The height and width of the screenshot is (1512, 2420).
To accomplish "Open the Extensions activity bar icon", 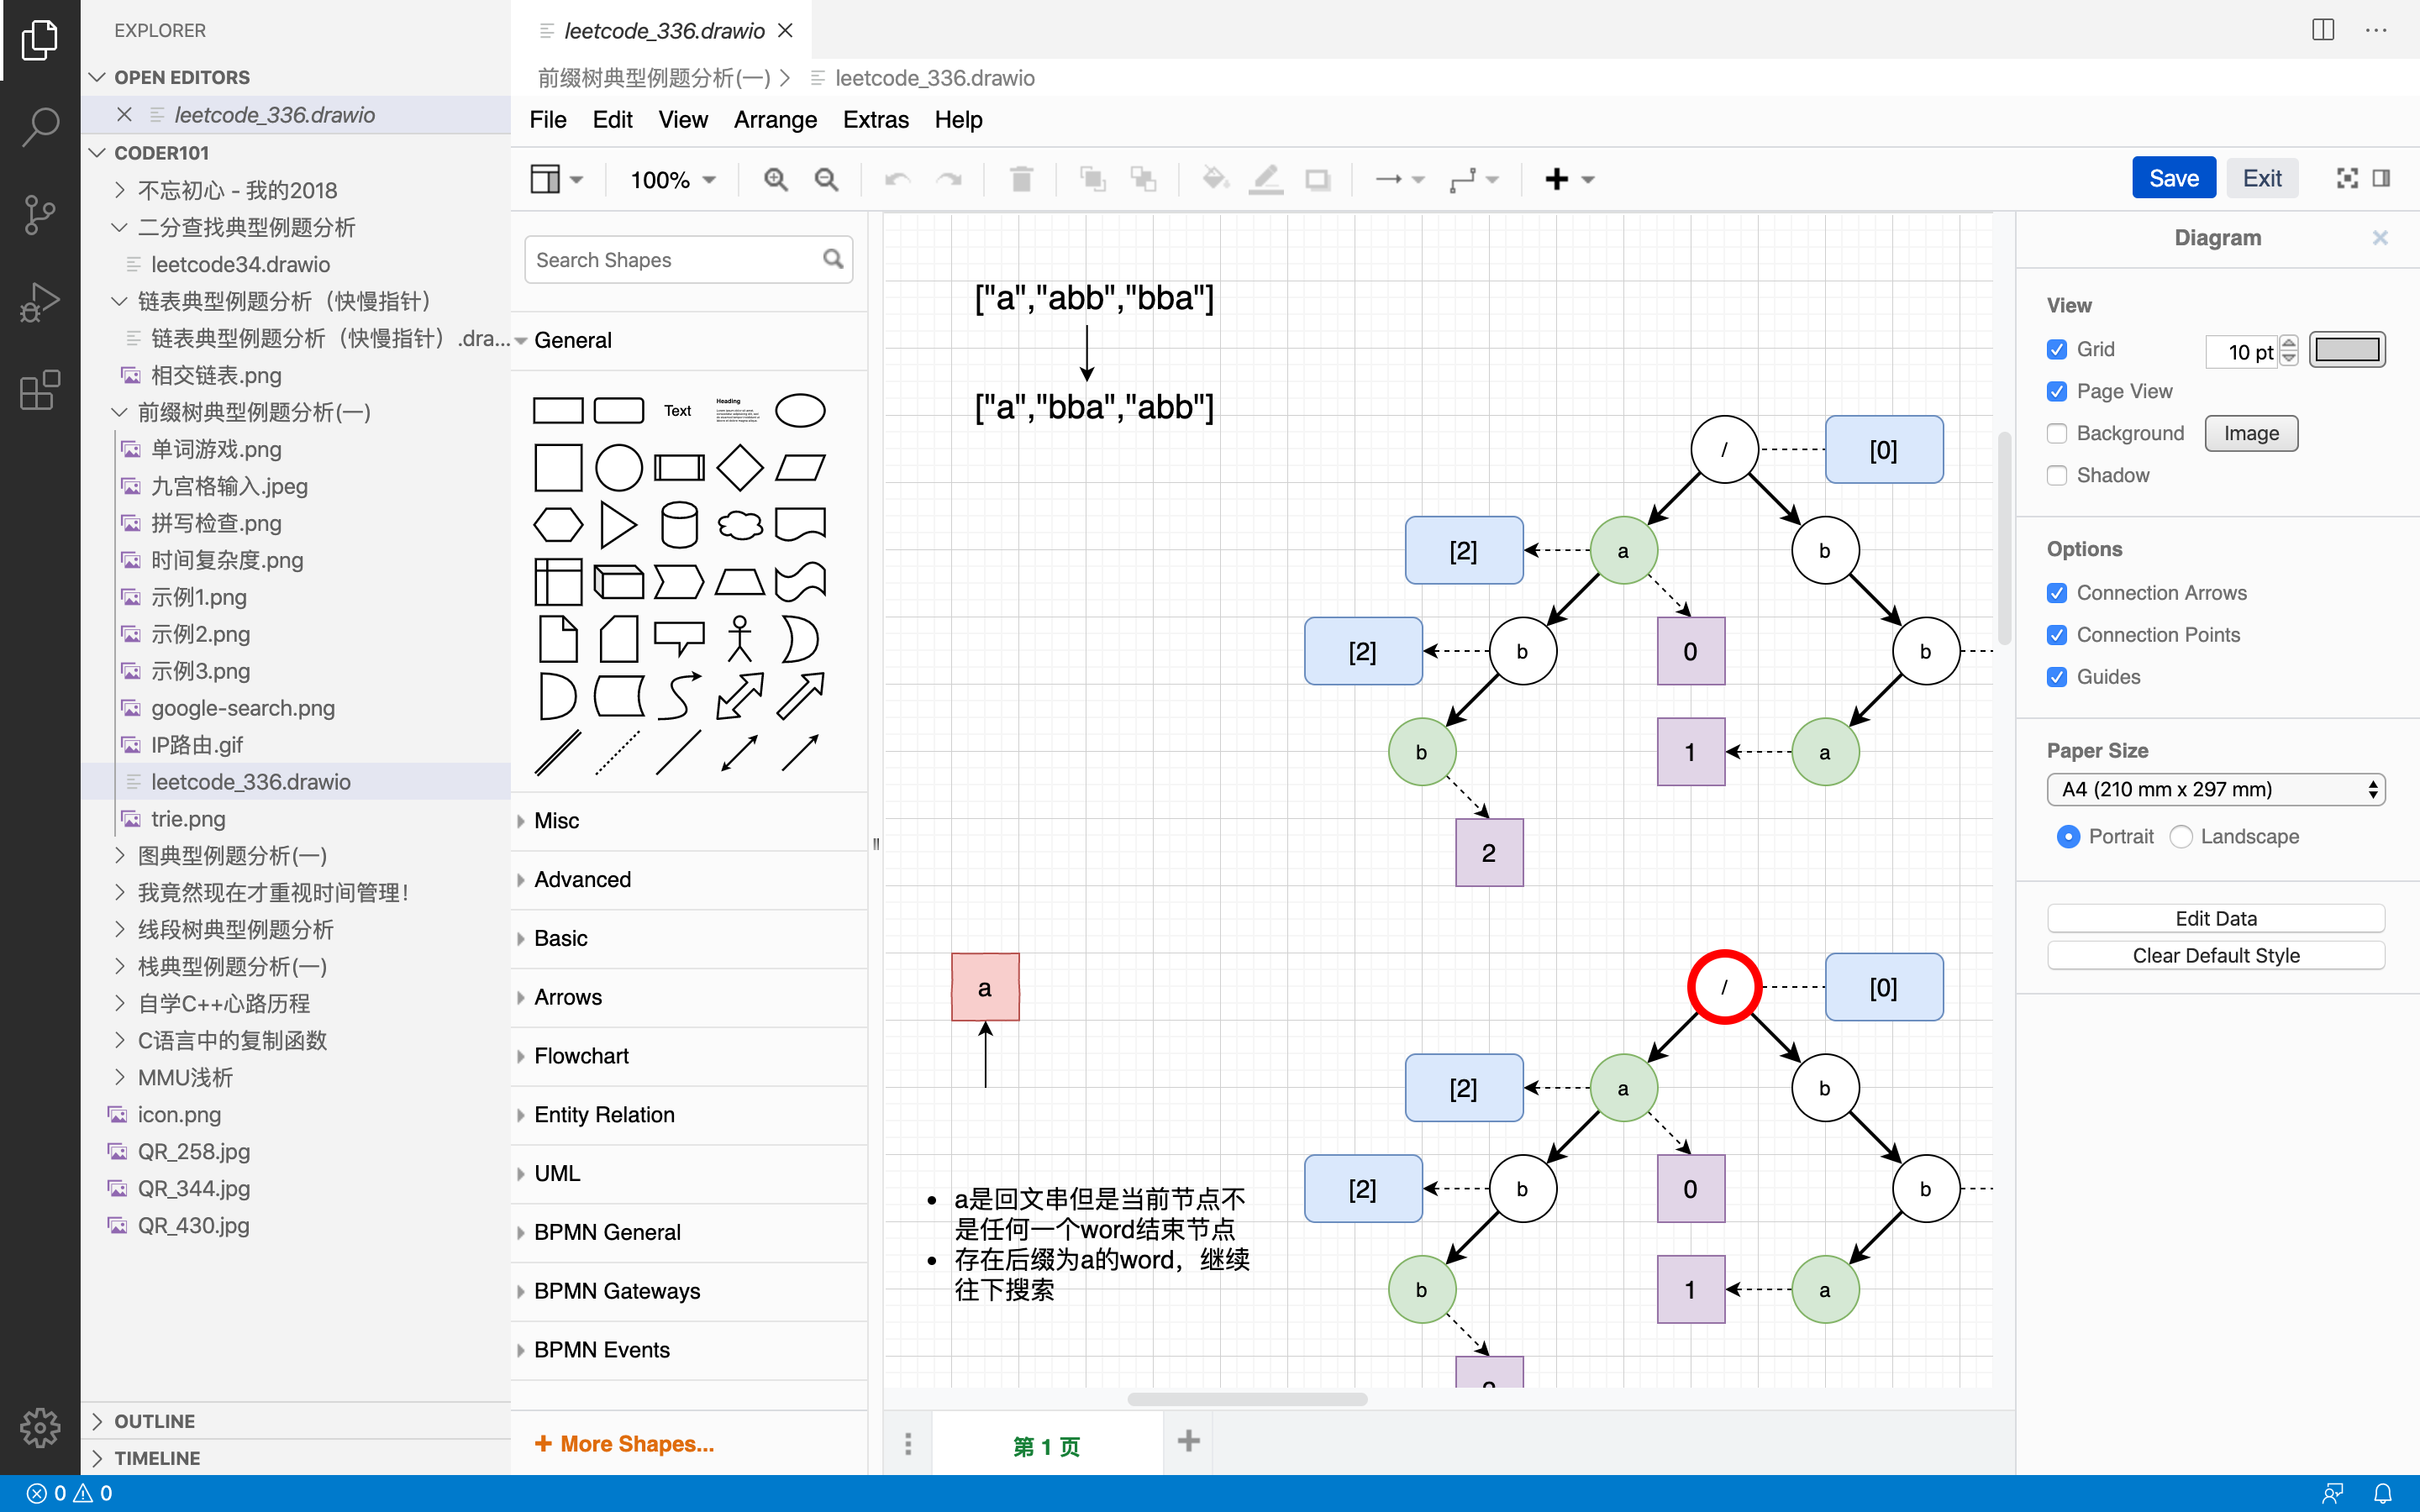I will (40, 389).
